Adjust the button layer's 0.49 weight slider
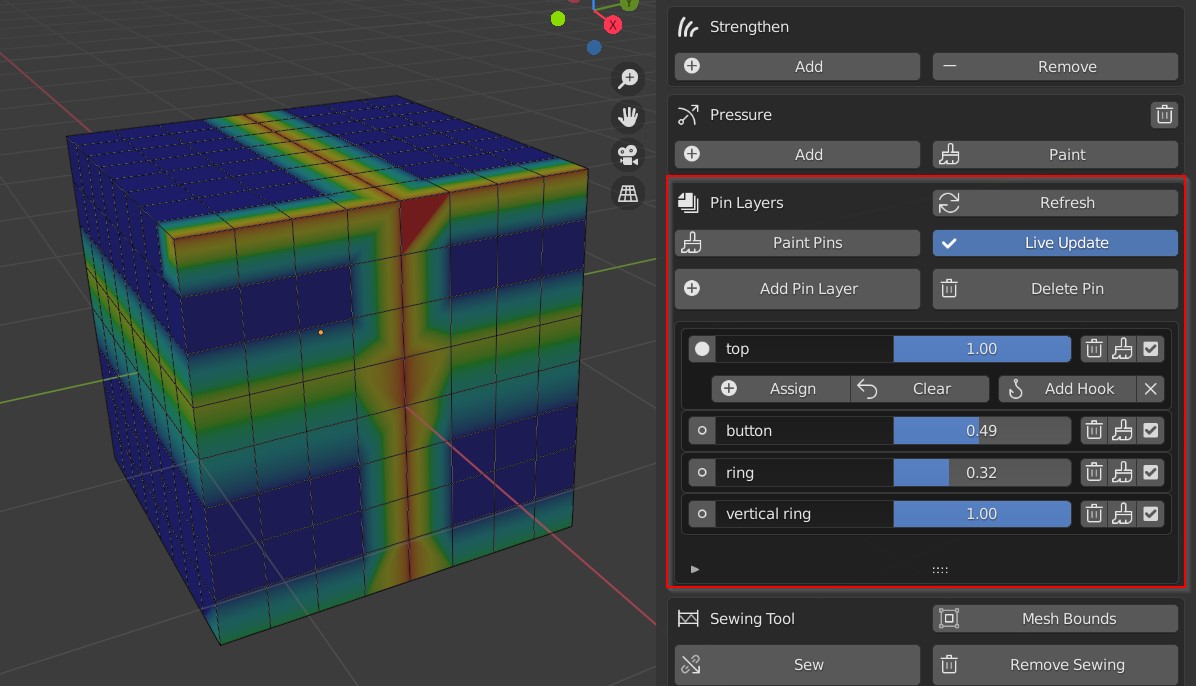 [x=982, y=430]
